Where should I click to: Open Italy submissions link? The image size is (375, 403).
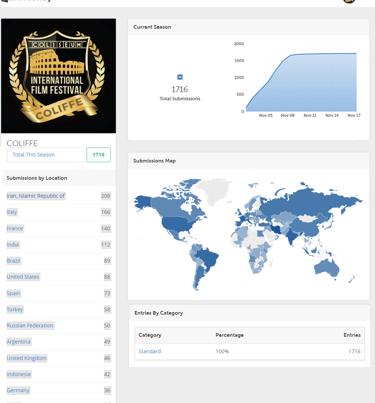12,212
